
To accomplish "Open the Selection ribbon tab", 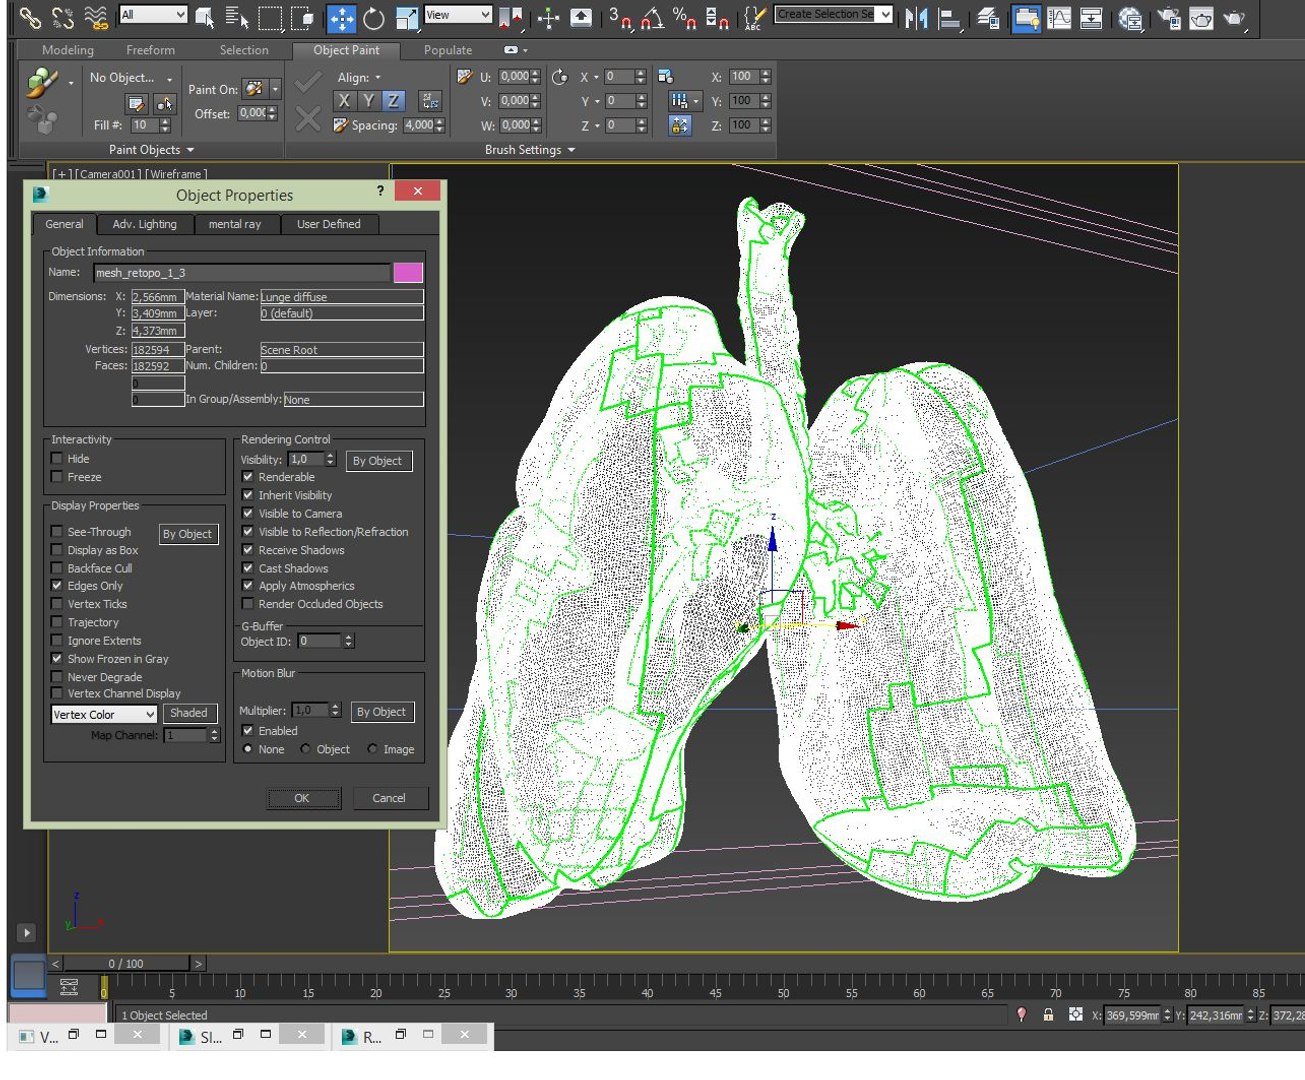I will (244, 50).
